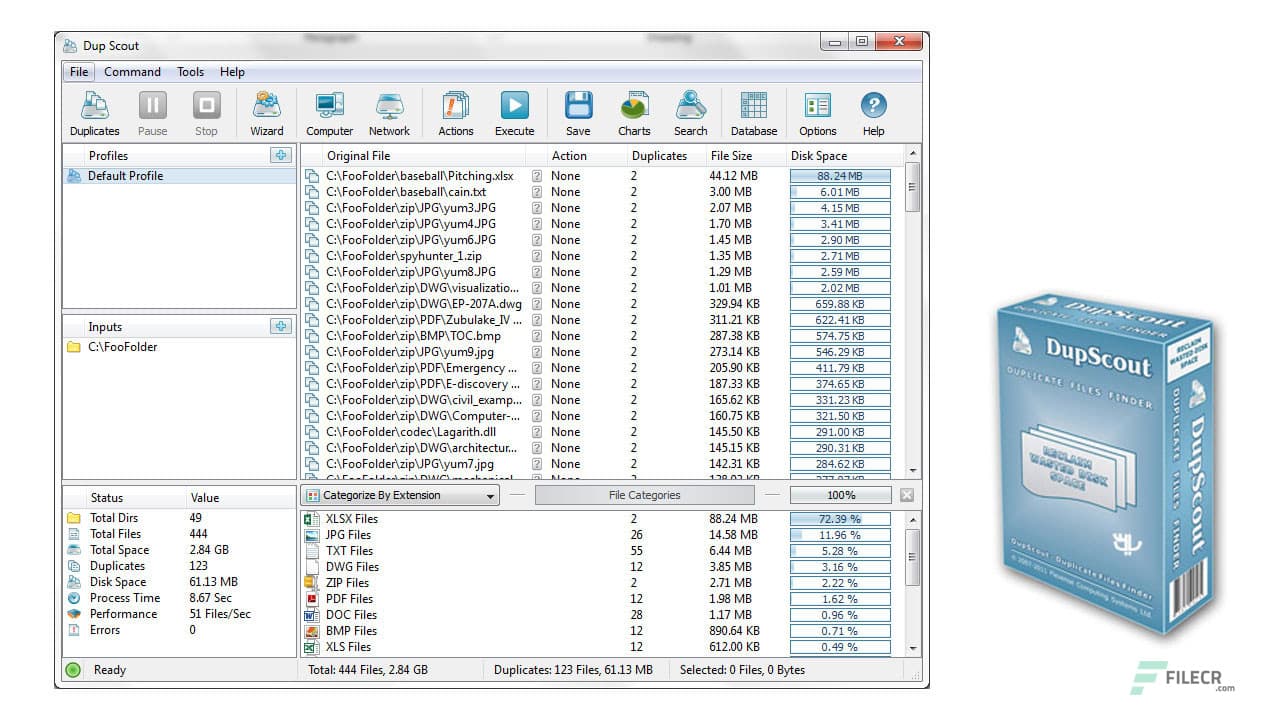Open the File menu

pos(79,72)
